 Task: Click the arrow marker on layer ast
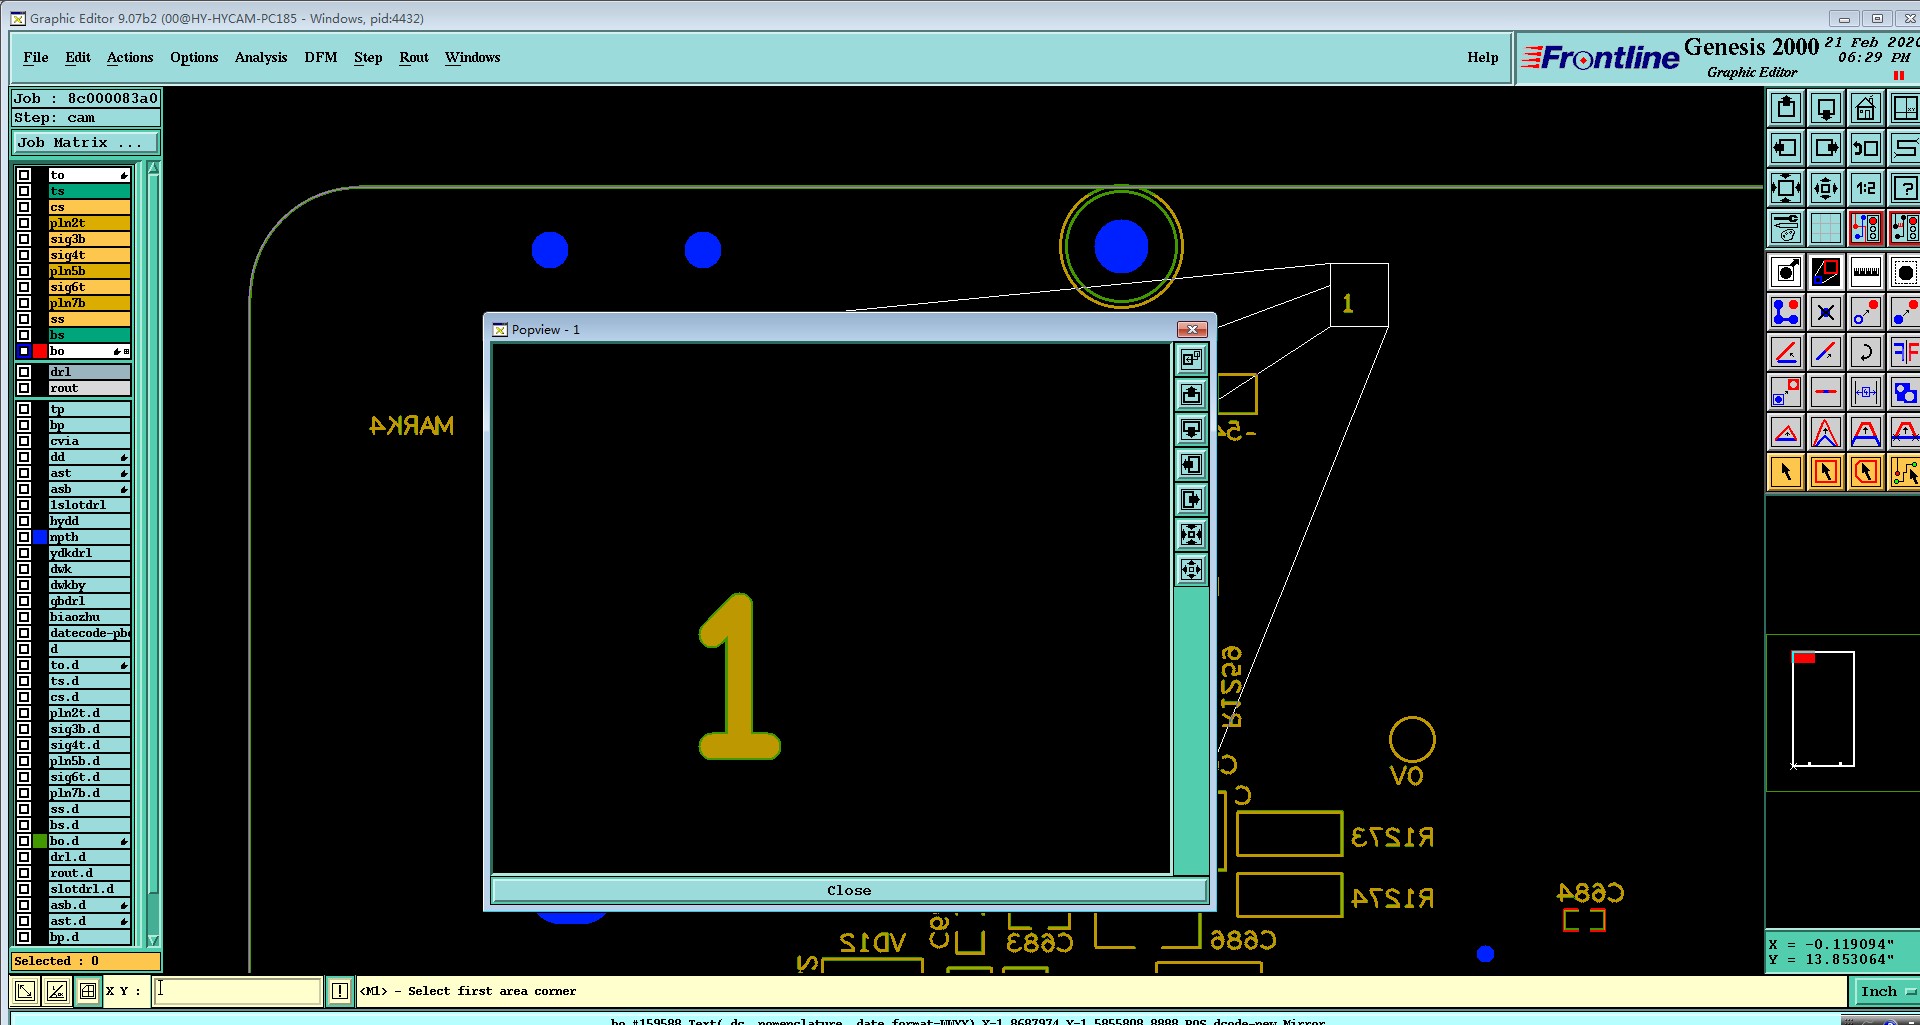(124, 473)
